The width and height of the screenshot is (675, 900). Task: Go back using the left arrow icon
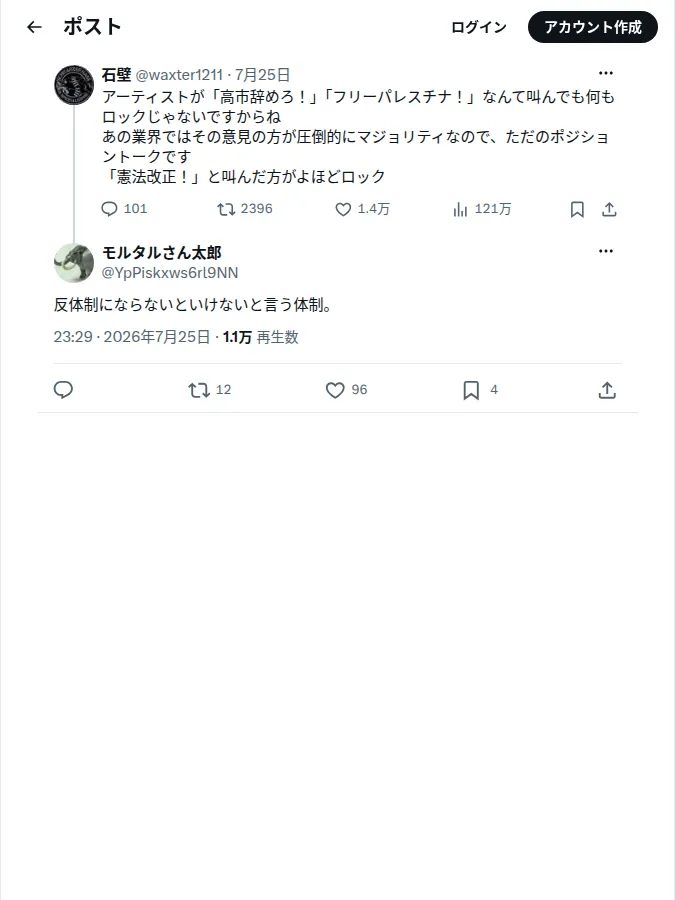(x=34, y=27)
